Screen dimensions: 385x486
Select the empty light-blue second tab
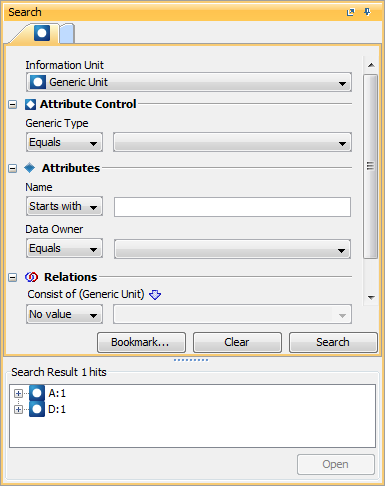tap(67, 34)
